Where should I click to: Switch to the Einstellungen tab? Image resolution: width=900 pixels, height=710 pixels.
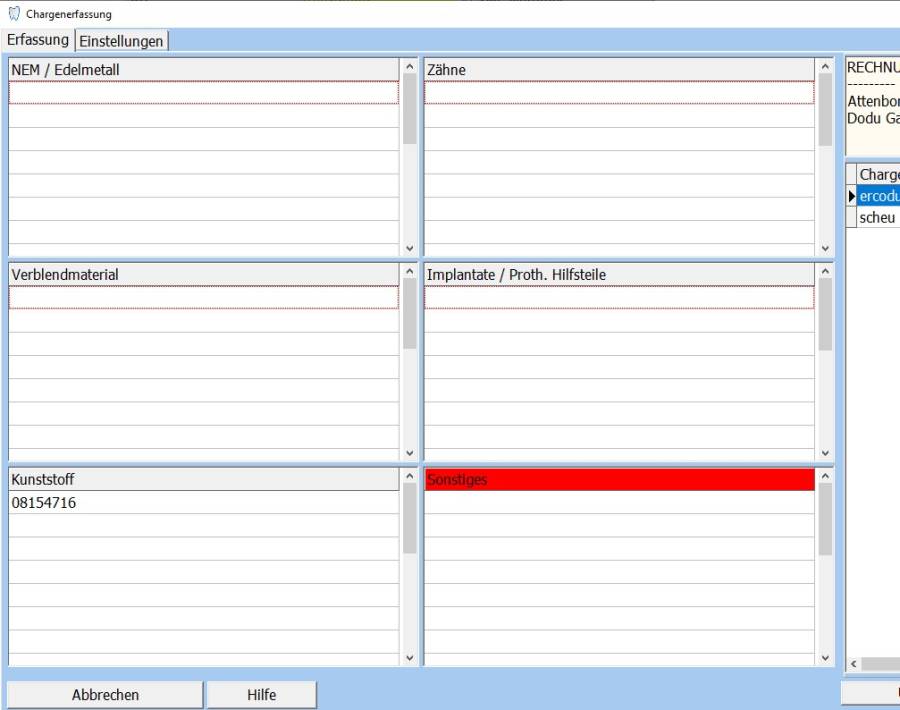[x=122, y=41]
